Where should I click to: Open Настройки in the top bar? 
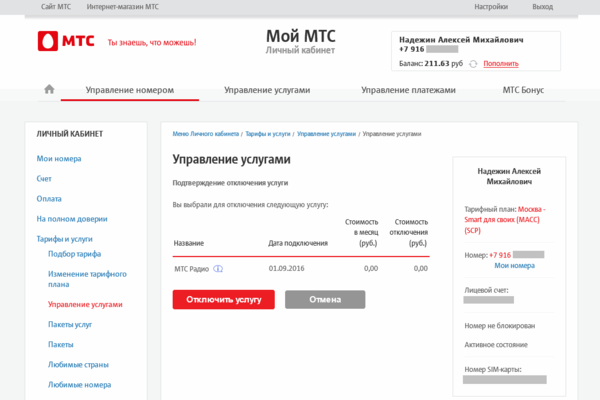[x=491, y=7]
